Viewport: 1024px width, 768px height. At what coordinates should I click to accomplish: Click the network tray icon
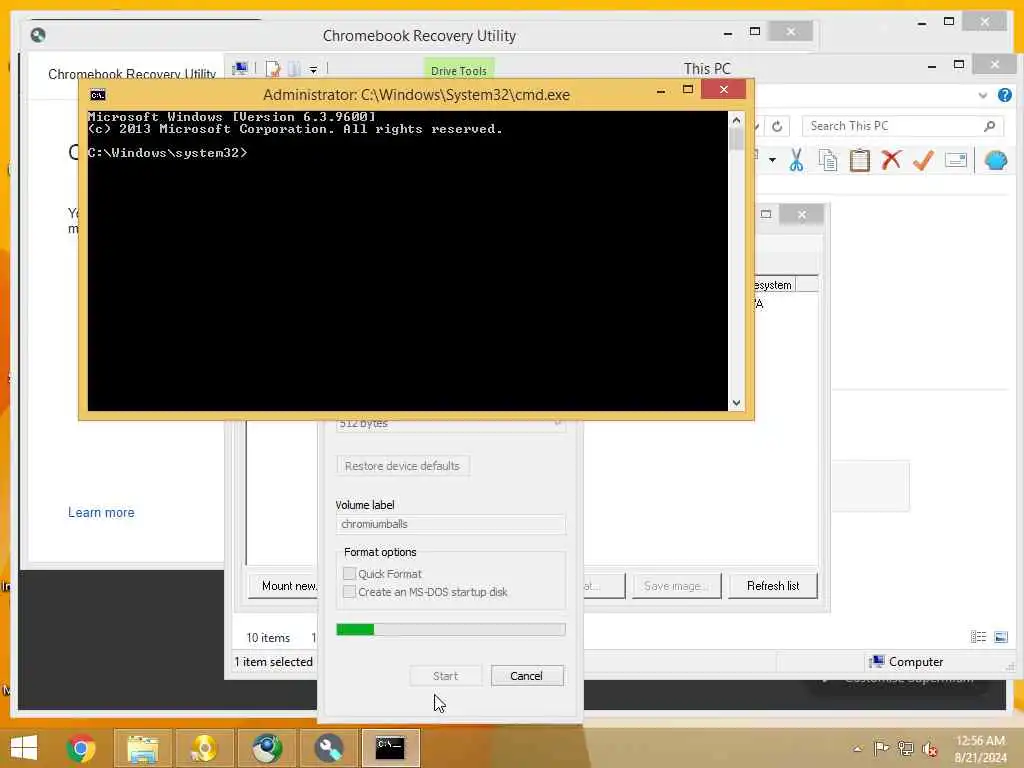click(x=905, y=748)
